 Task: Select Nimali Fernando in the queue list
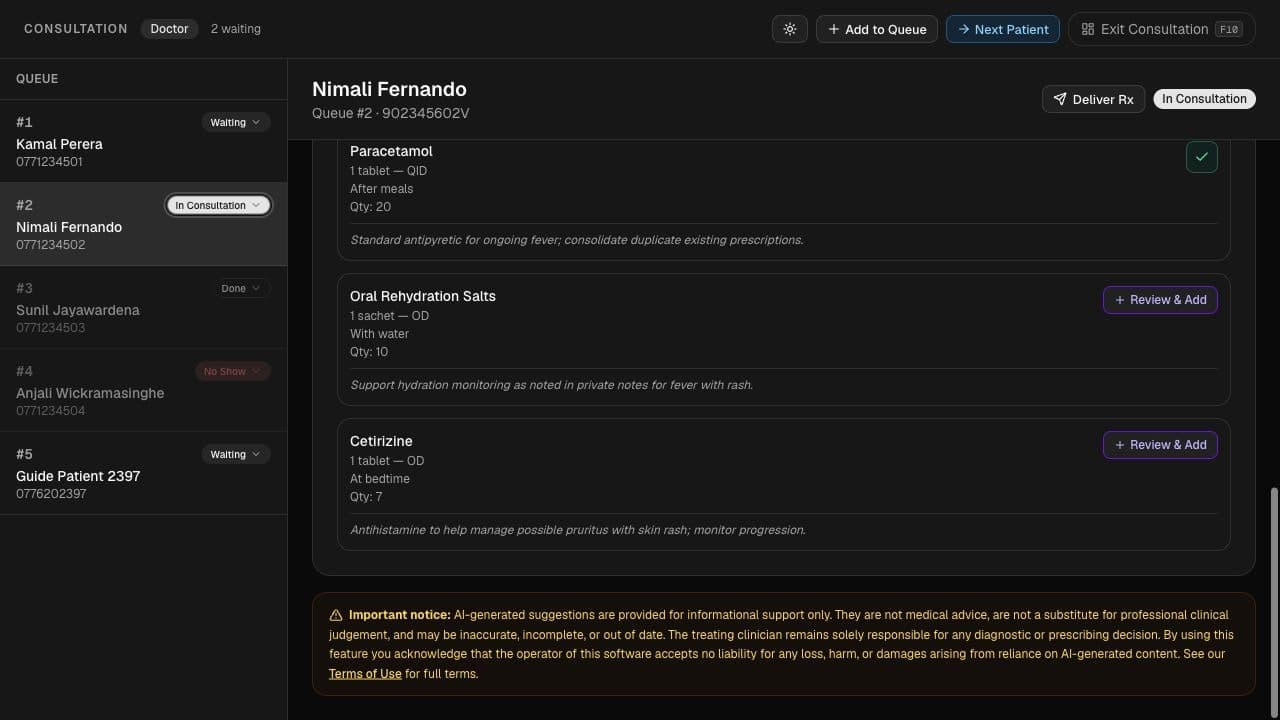click(143, 224)
